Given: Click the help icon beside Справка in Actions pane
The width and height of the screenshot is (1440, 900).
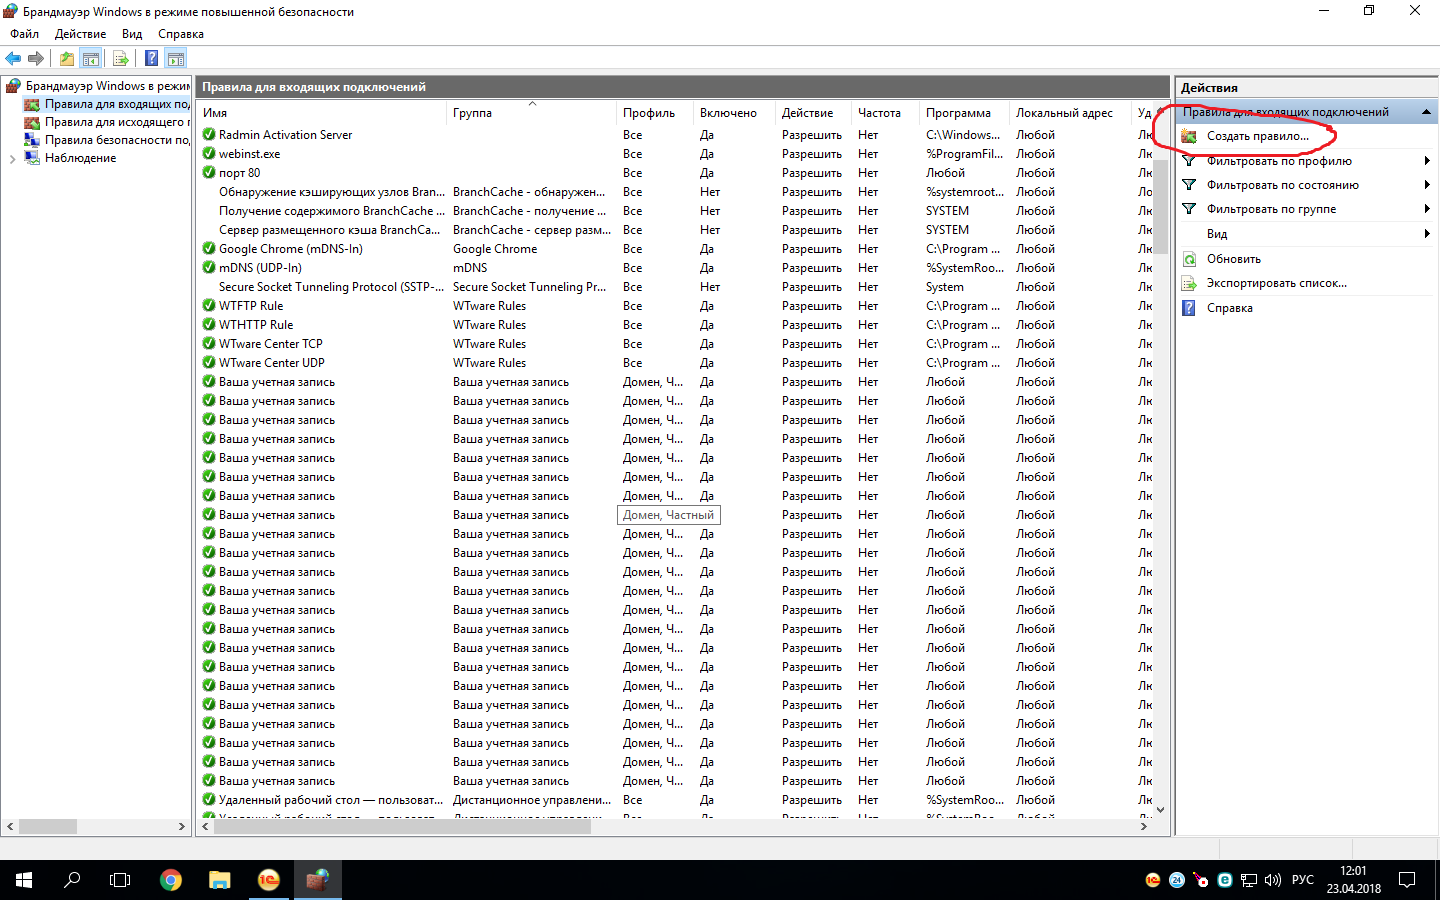Looking at the screenshot, I should [x=1189, y=308].
